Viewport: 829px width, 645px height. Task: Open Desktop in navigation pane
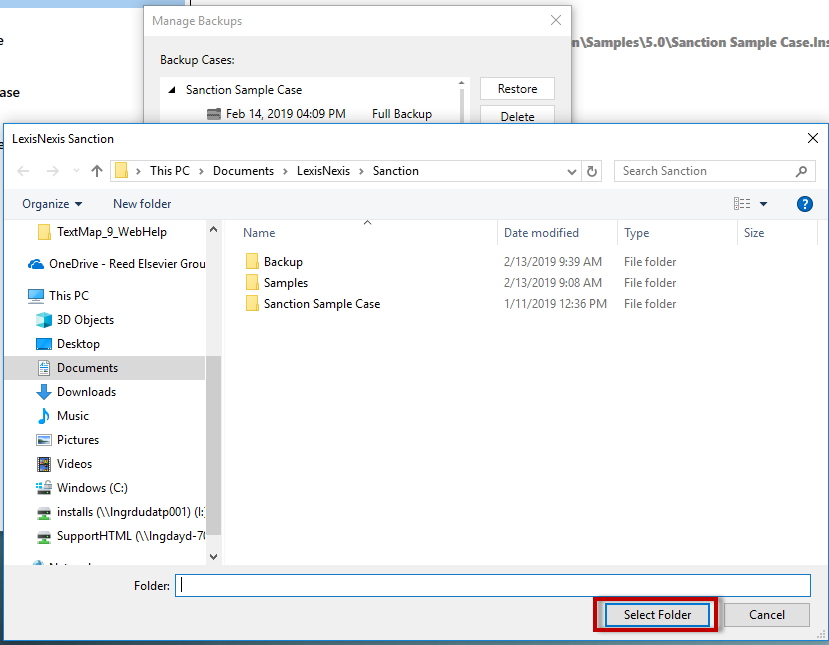coord(78,344)
